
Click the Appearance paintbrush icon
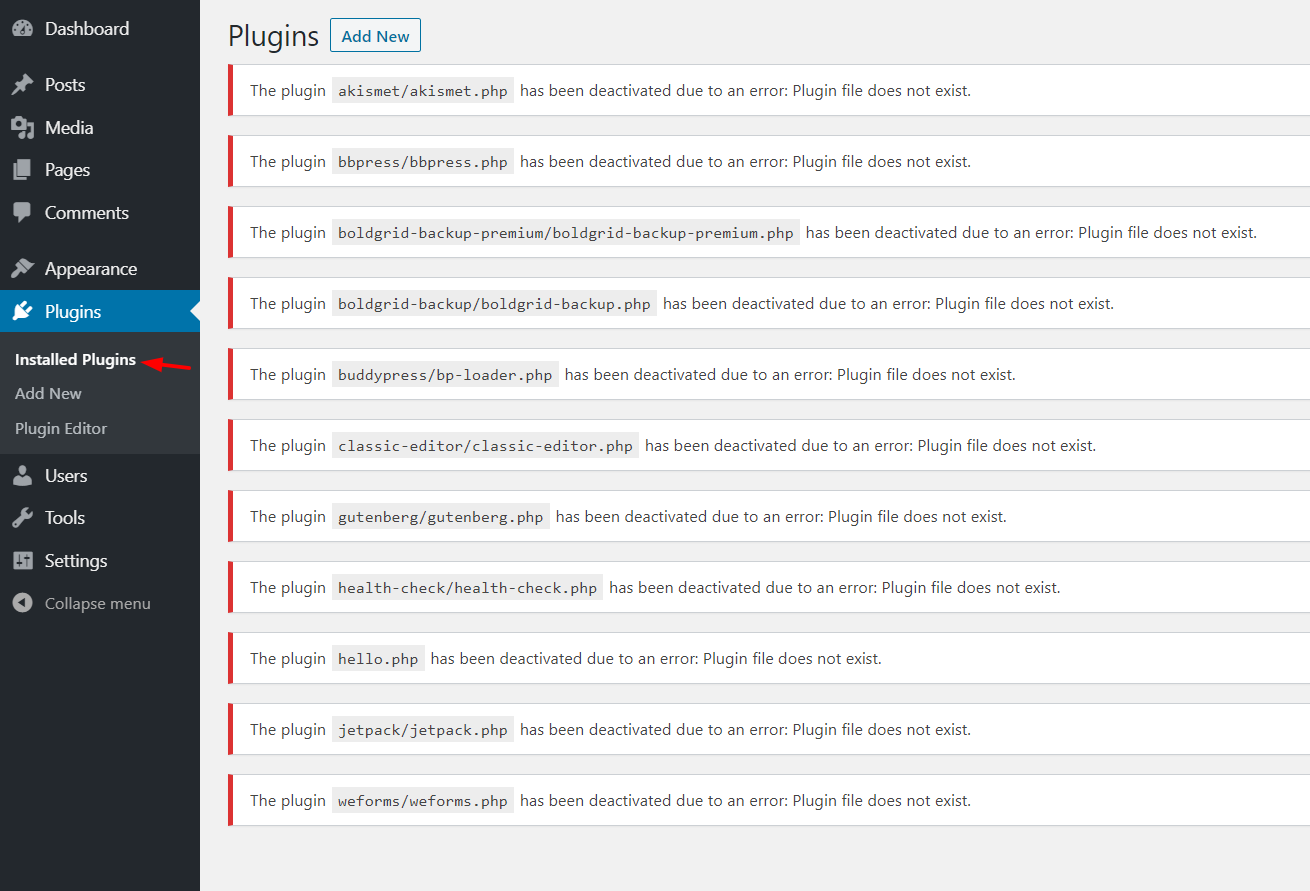pos(22,269)
